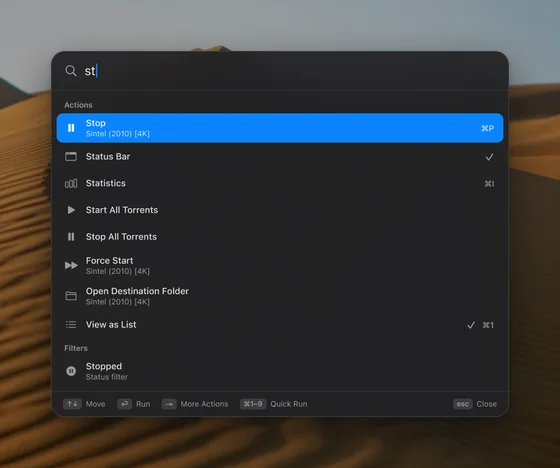The image size is (560, 468).
Task: Click the "Status filter" subtitle text
Action: click(x=106, y=377)
